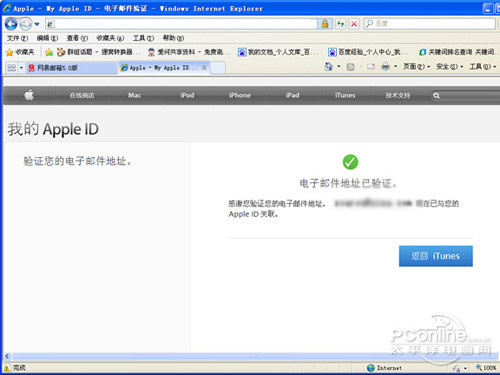Image resolution: width=500 pixels, height=375 pixels.
Task: Open the 群组话题 bookmark link
Action: point(98,52)
